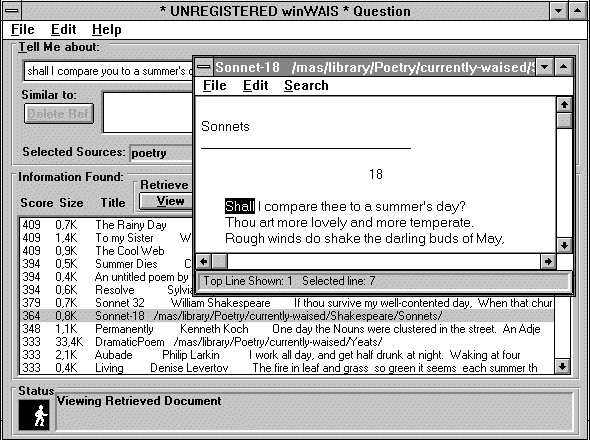Select Aubade by Philip Larkin row

[287, 355]
